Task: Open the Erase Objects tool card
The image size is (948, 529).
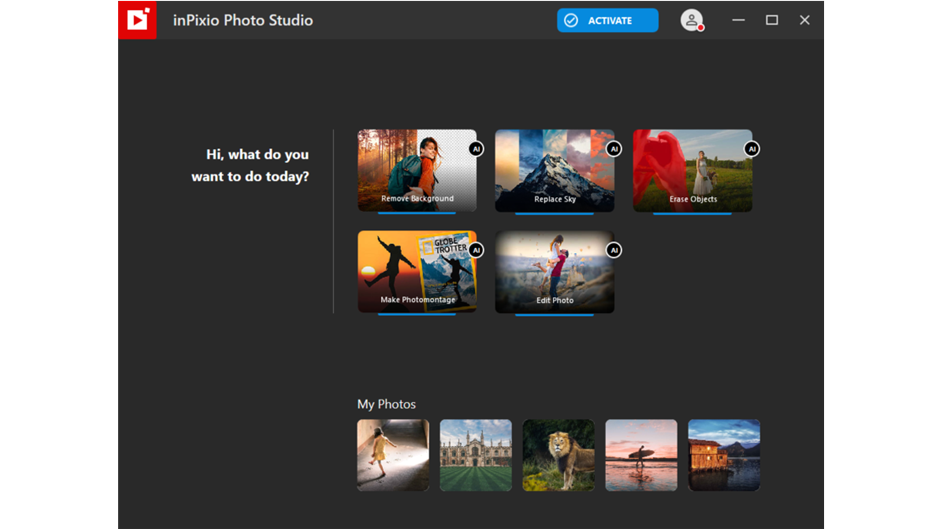Action: pos(693,170)
